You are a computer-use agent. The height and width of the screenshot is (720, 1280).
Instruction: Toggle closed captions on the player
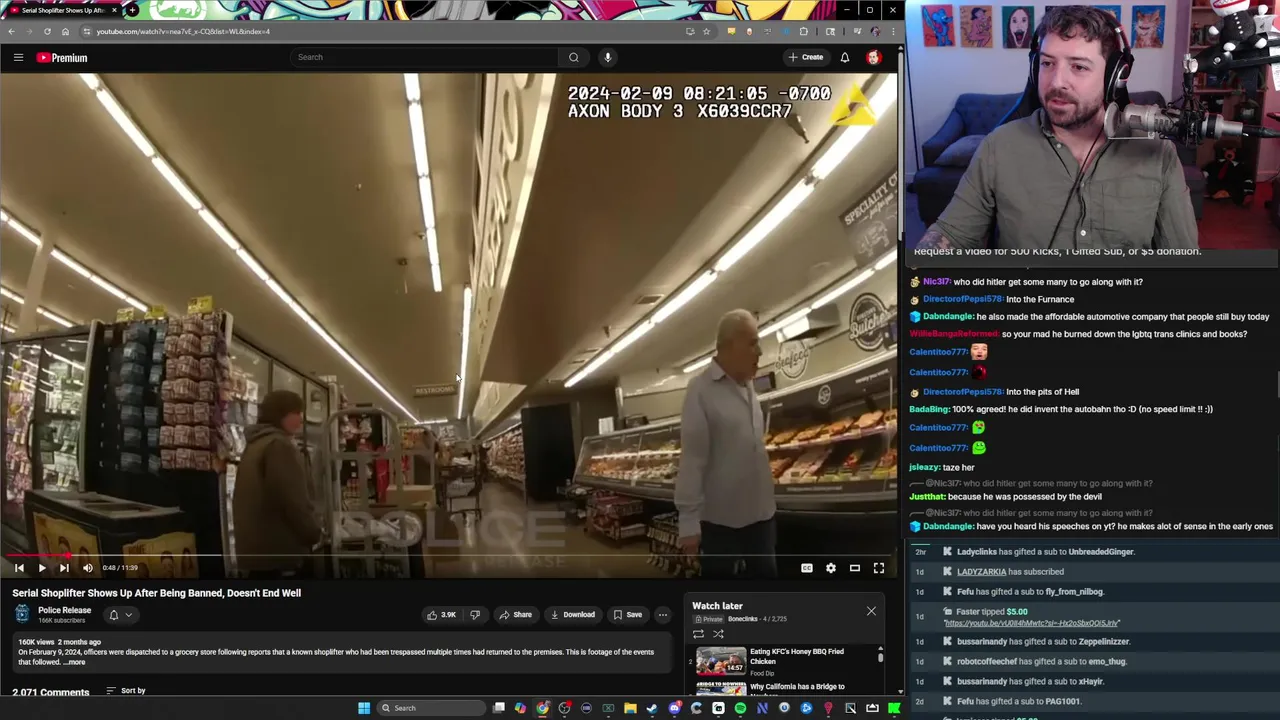pyautogui.click(x=807, y=568)
